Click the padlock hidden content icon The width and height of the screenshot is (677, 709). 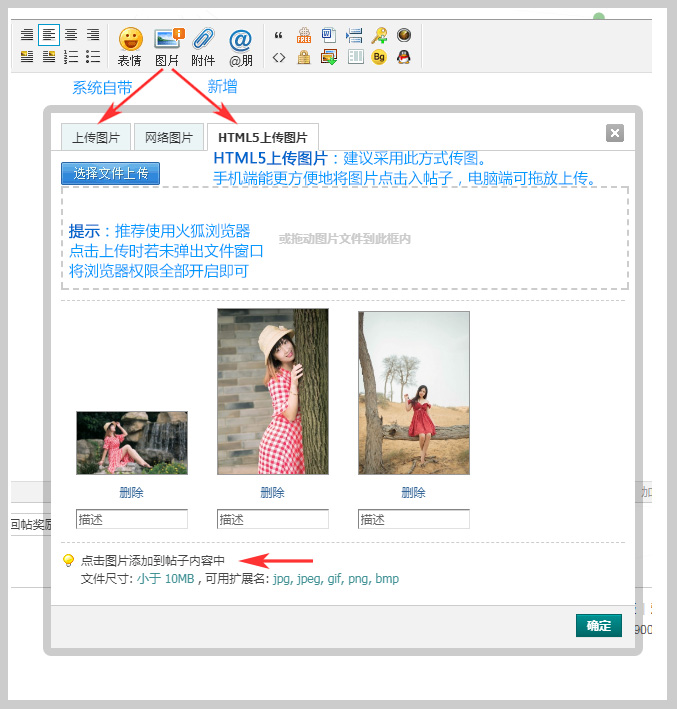click(304, 57)
